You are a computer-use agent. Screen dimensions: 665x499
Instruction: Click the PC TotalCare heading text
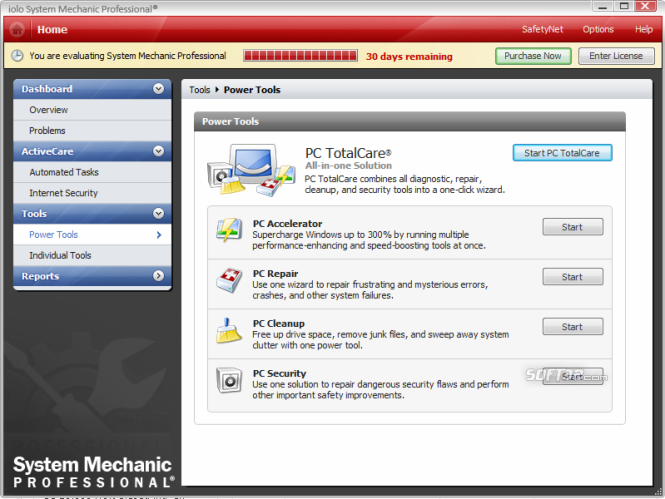(348, 153)
